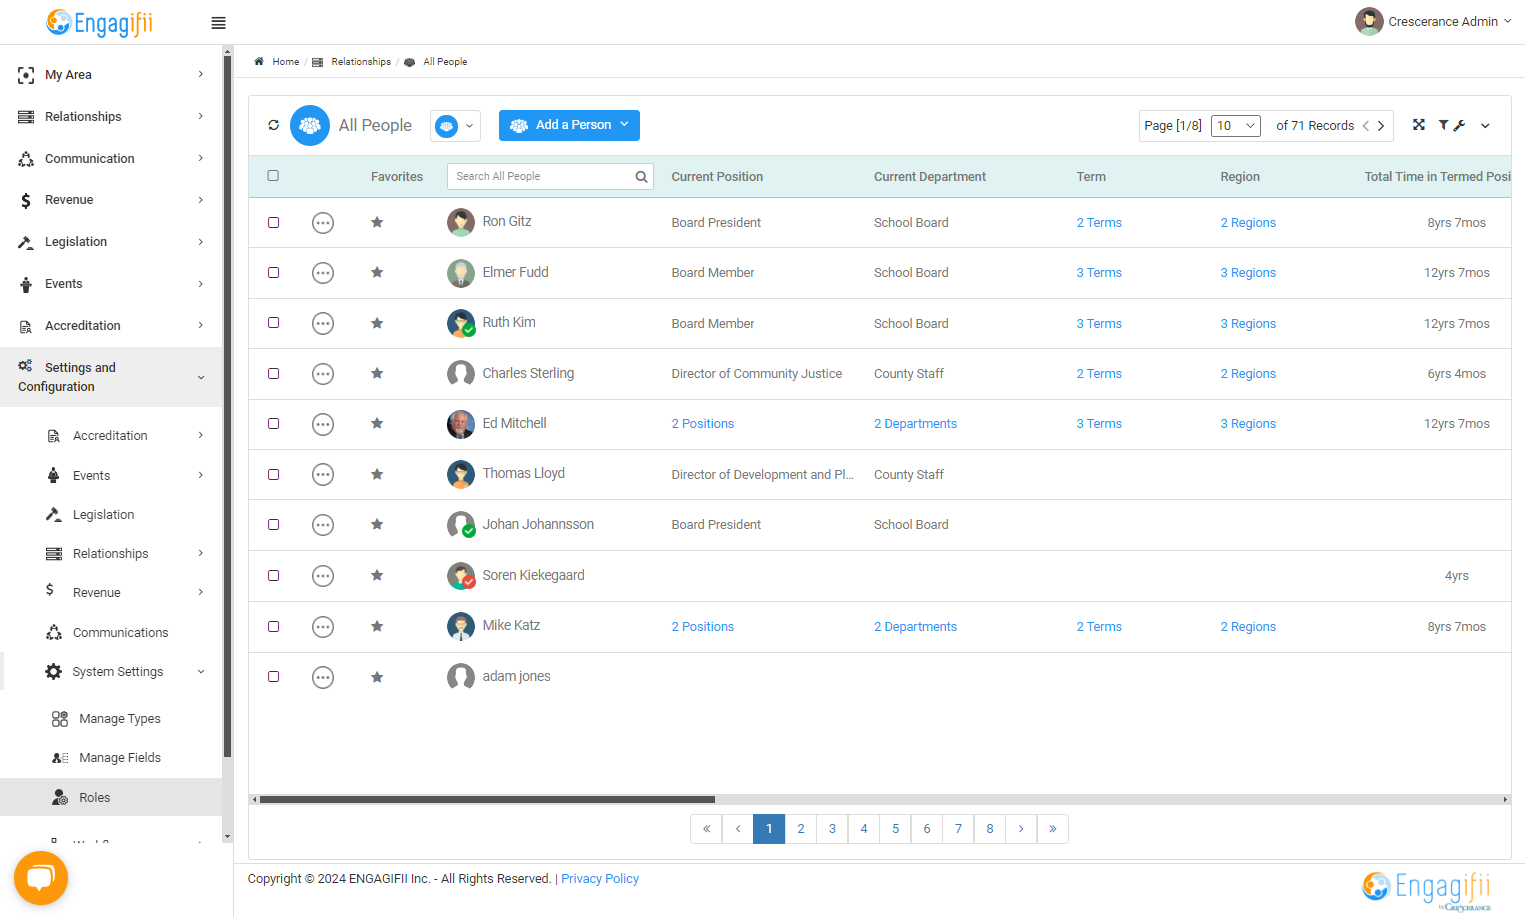This screenshot has width=1525, height=919.
Task: Open My Area in the sidebar
Action: pyautogui.click(x=111, y=75)
